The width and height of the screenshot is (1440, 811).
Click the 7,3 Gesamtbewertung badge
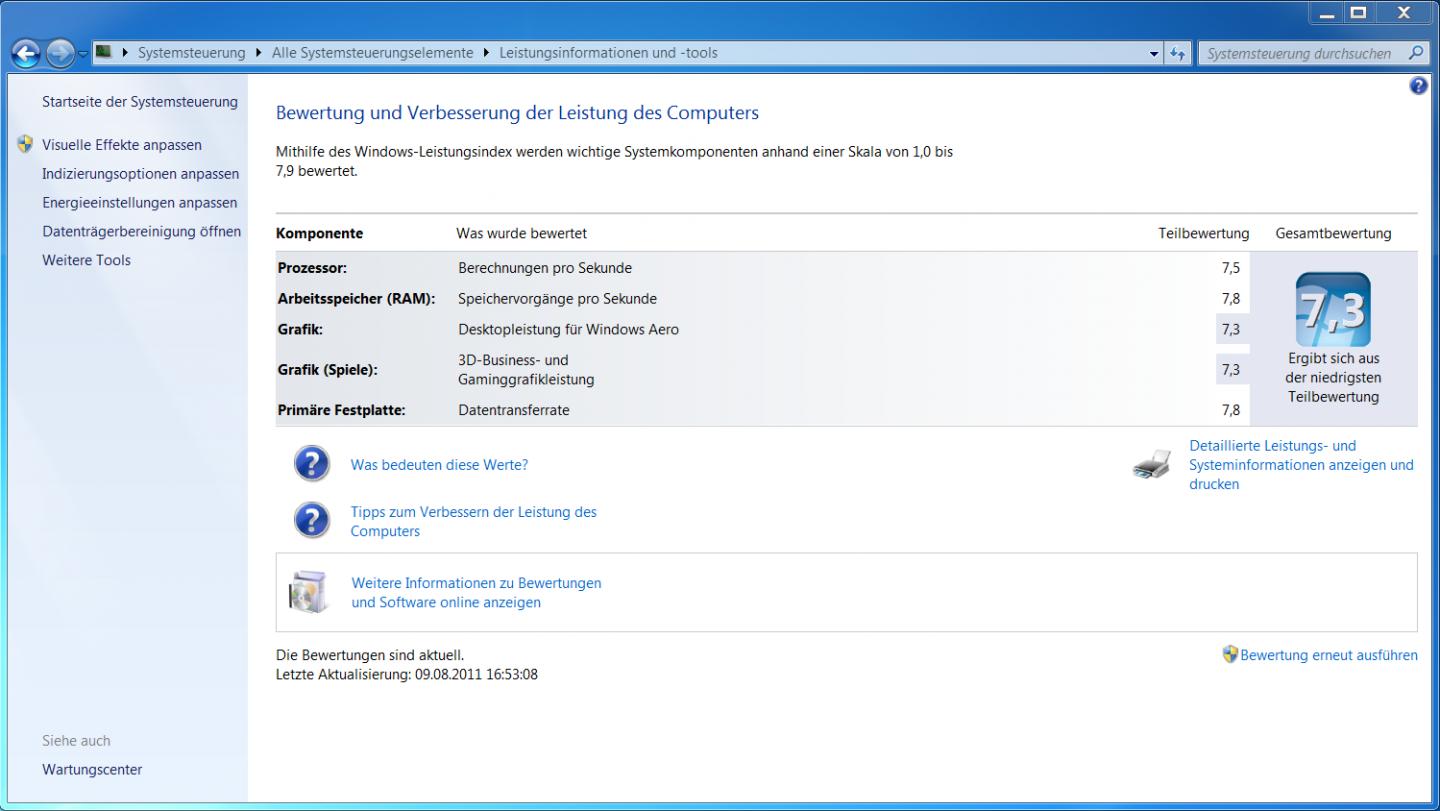point(1332,310)
